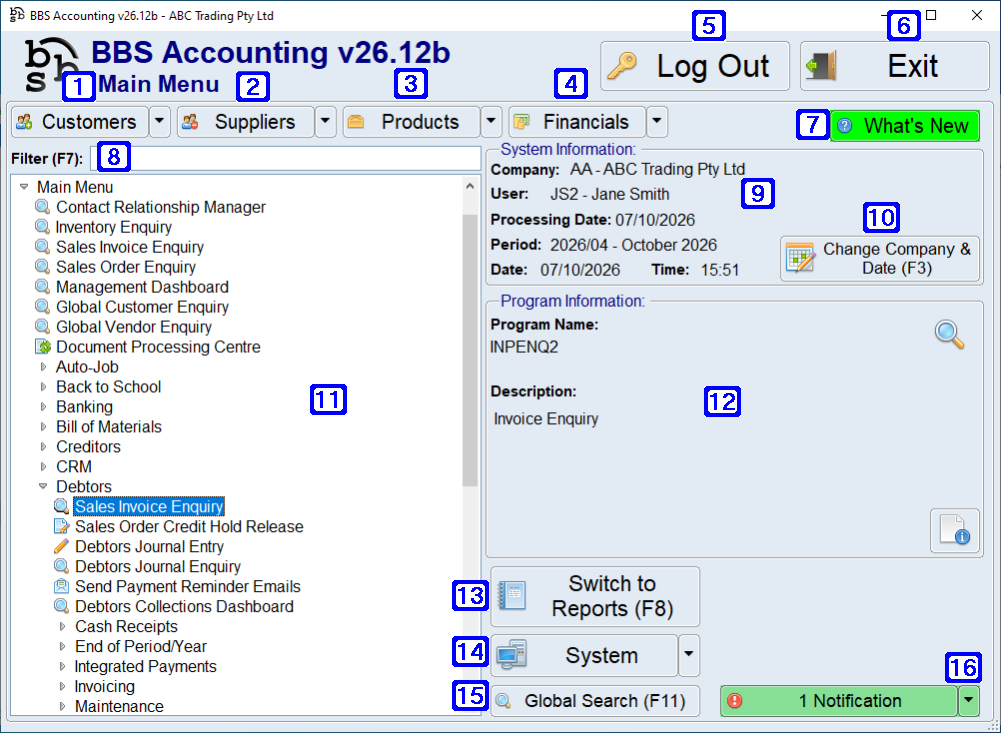The height and width of the screenshot is (734, 1002).
Task: Click the magnifier icon in Program Information
Action: pos(949,334)
